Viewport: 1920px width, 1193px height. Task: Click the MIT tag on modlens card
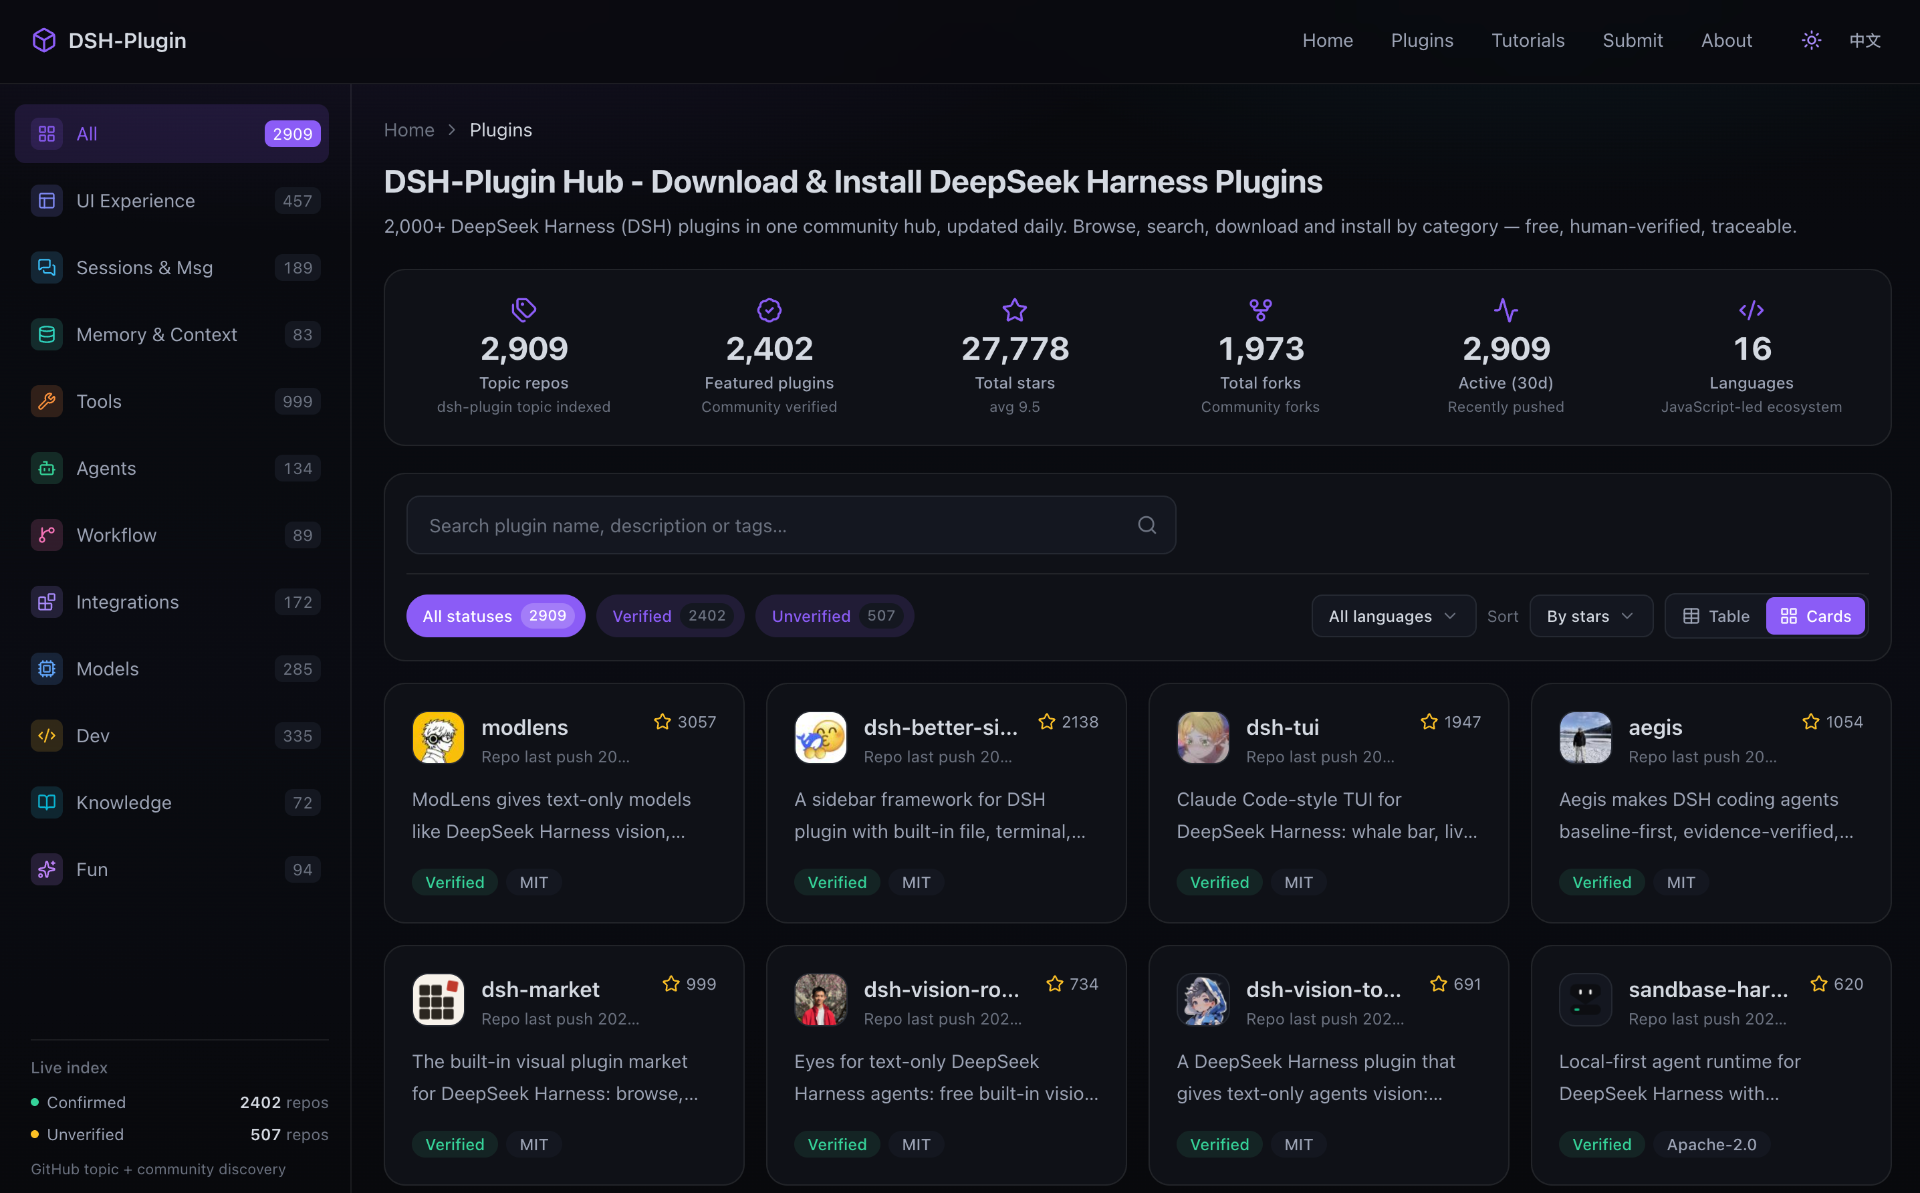click(x=534, y=882)
